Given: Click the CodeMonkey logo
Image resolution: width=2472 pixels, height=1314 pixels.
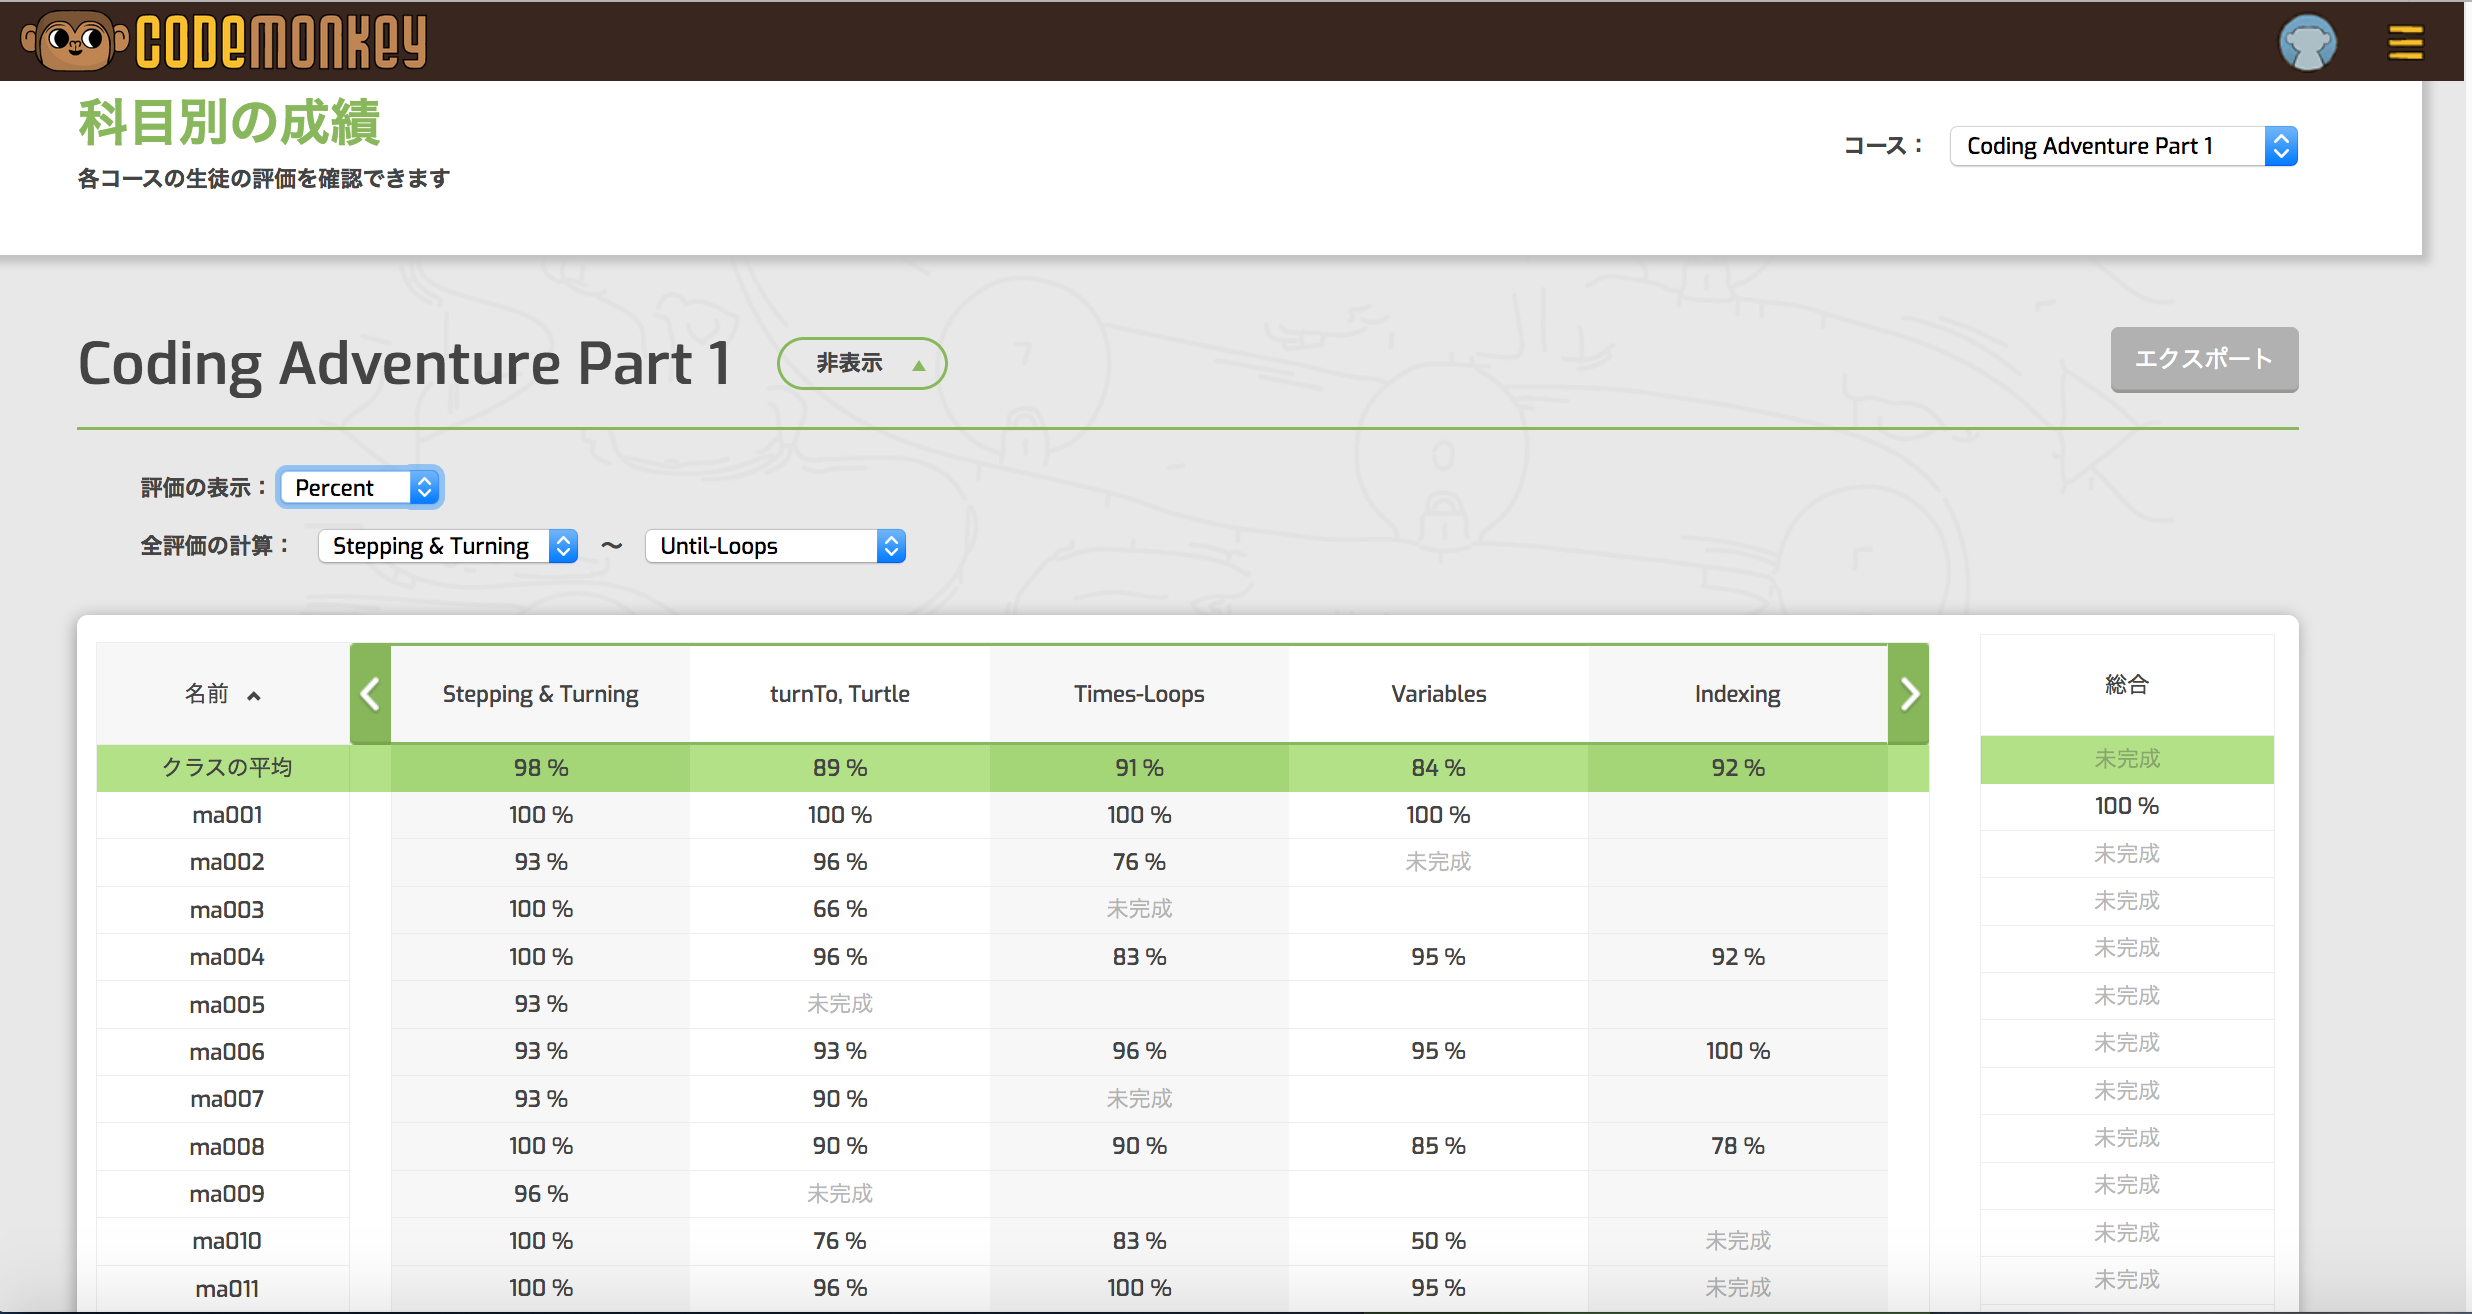Looking at the screenshot, I should [226, 41].
